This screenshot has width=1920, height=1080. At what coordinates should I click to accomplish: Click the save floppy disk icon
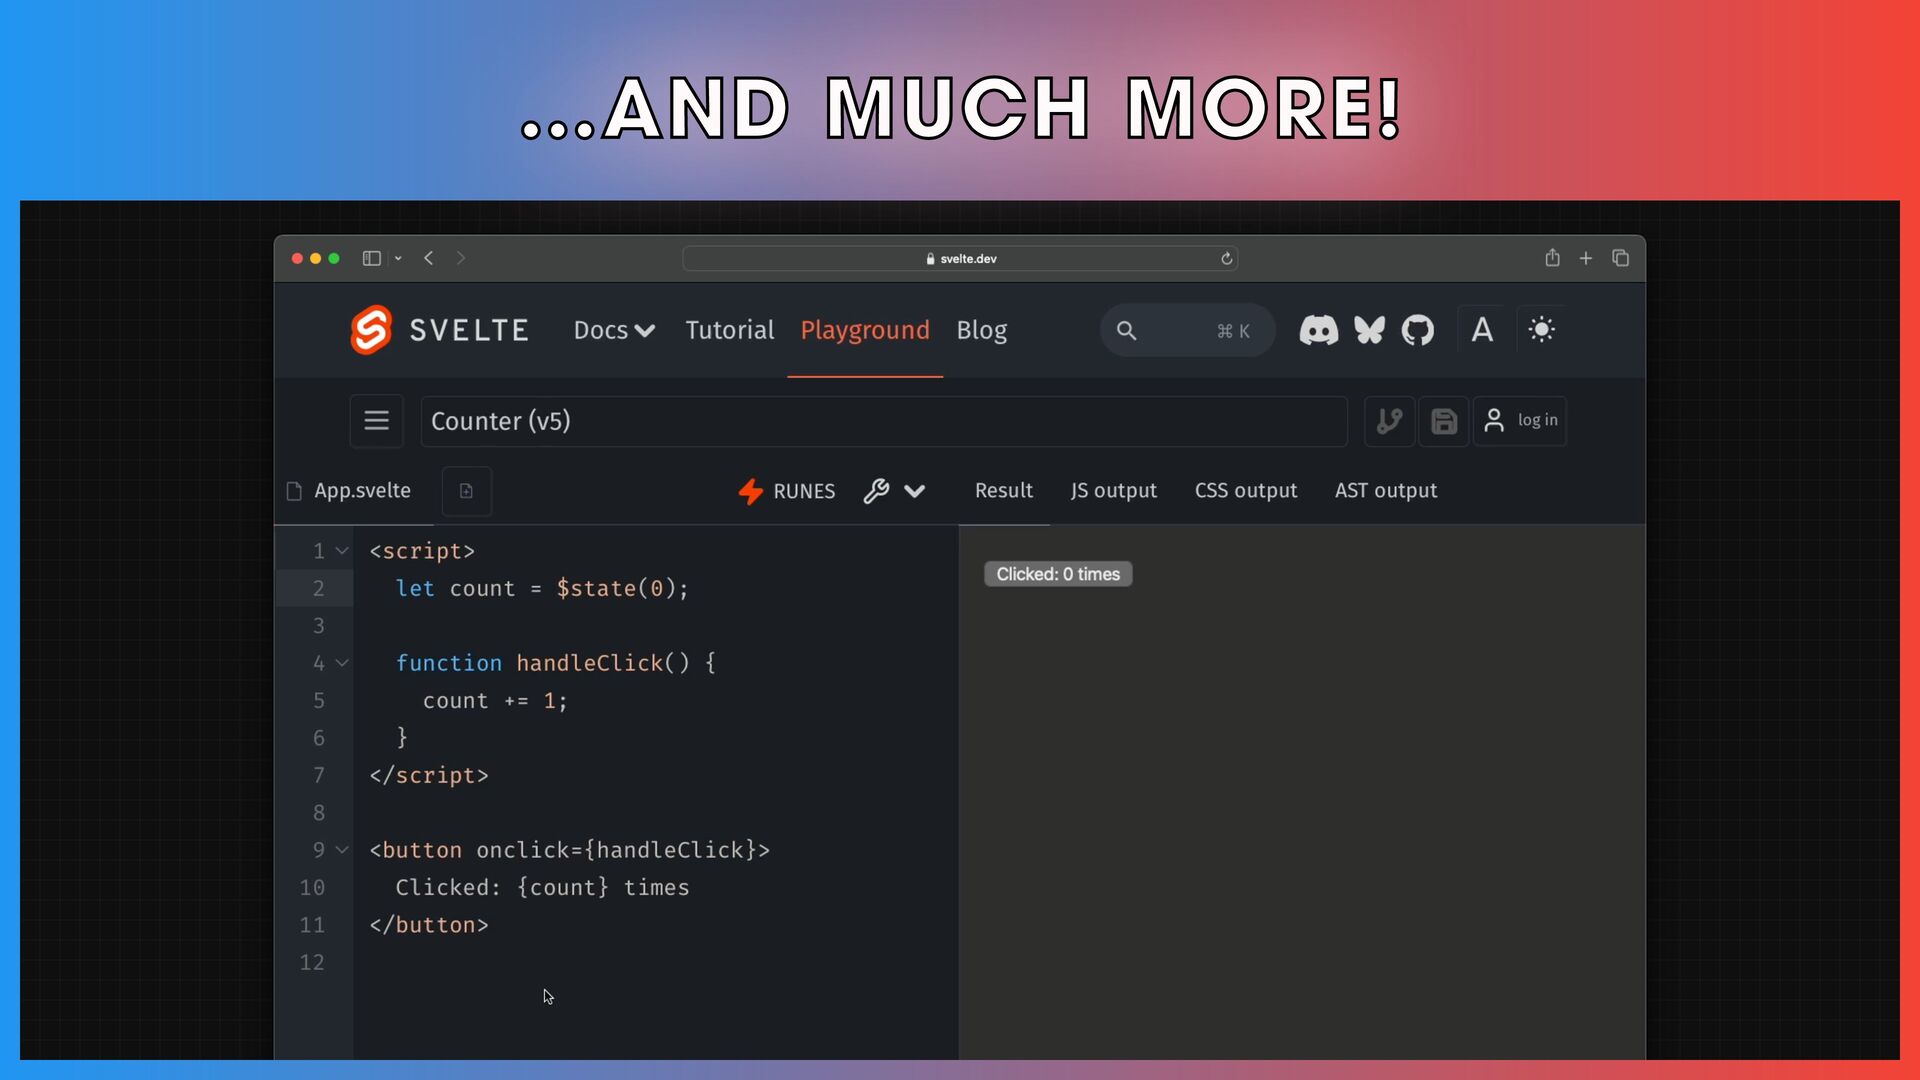pos(1443,421)
